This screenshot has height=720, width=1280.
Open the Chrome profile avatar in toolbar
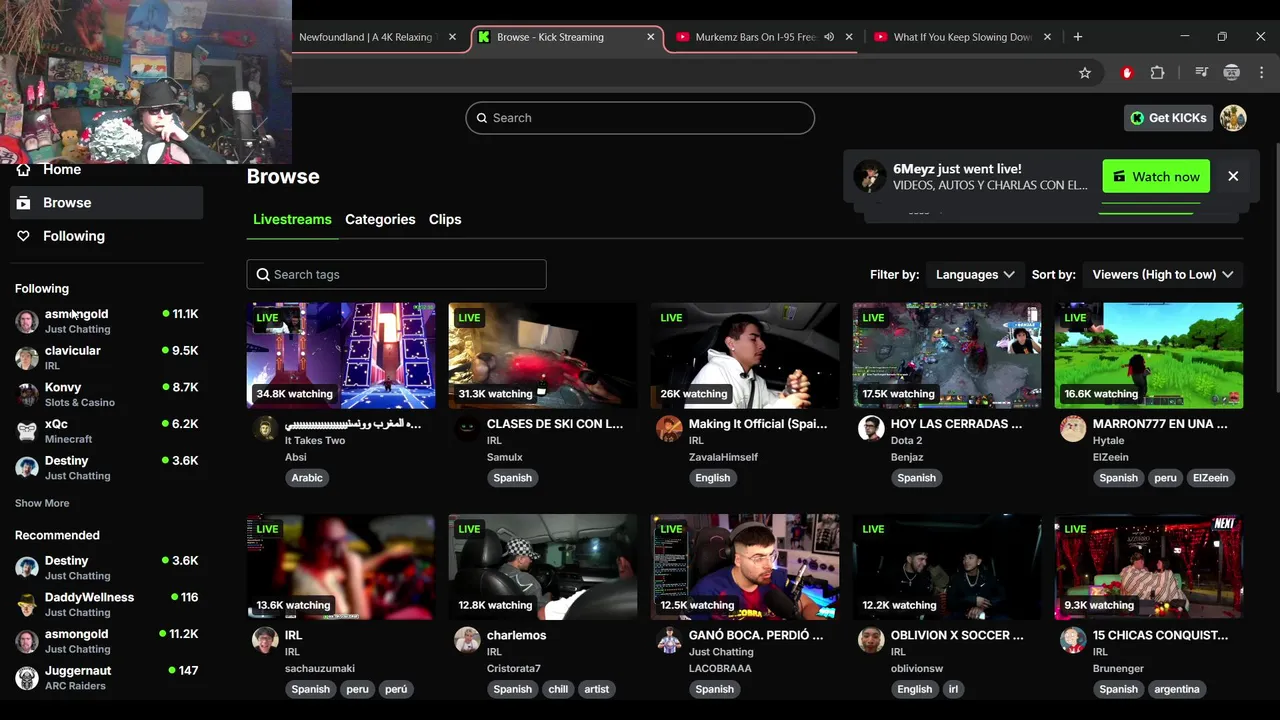tap(1232, 73)
